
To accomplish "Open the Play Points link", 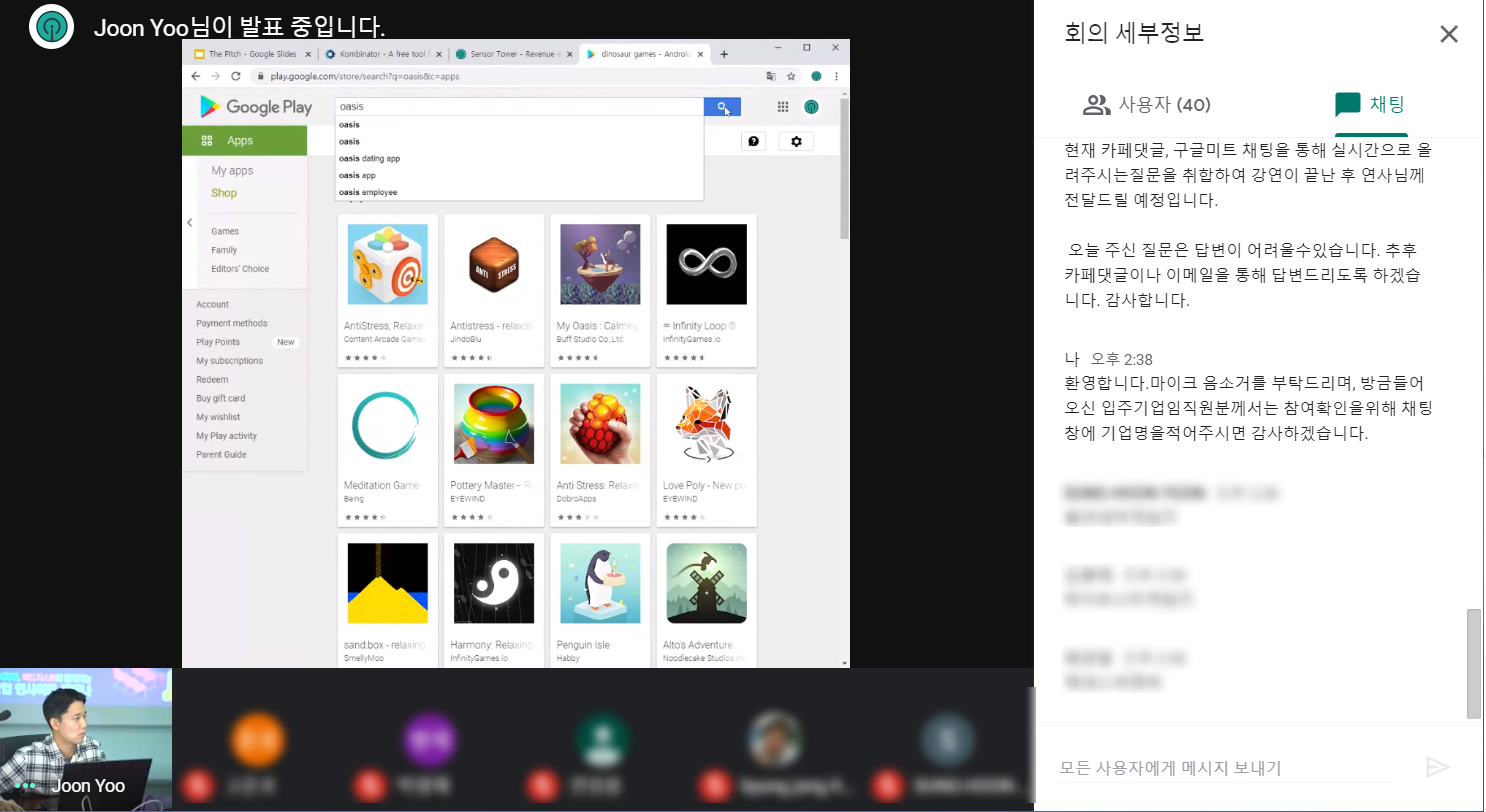I will [218, 342].
